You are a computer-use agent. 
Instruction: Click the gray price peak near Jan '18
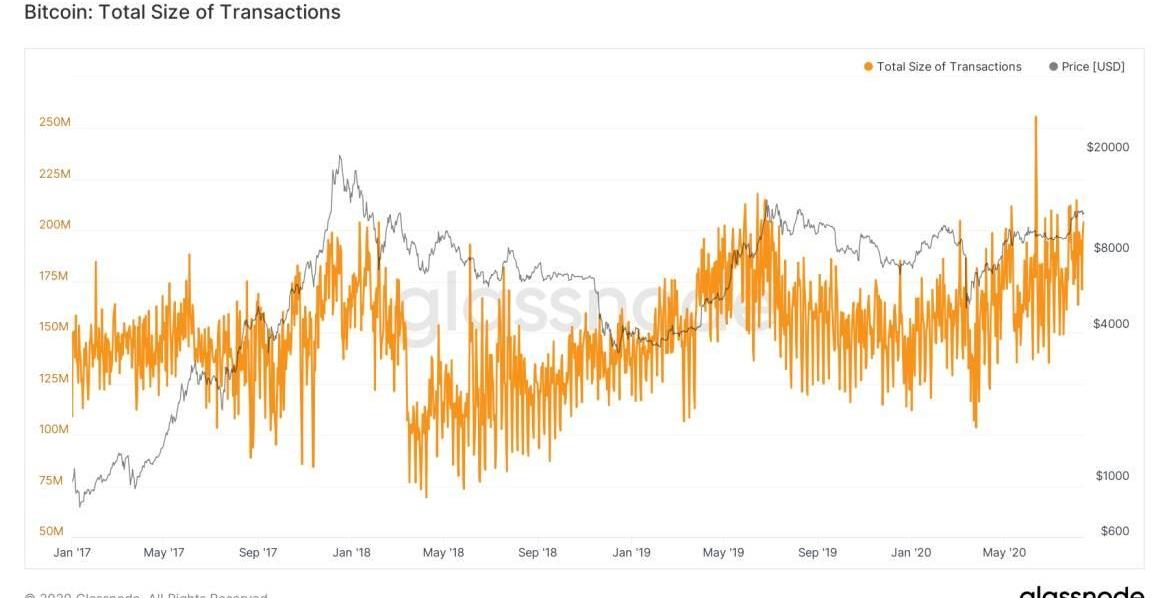click(340, 157)
